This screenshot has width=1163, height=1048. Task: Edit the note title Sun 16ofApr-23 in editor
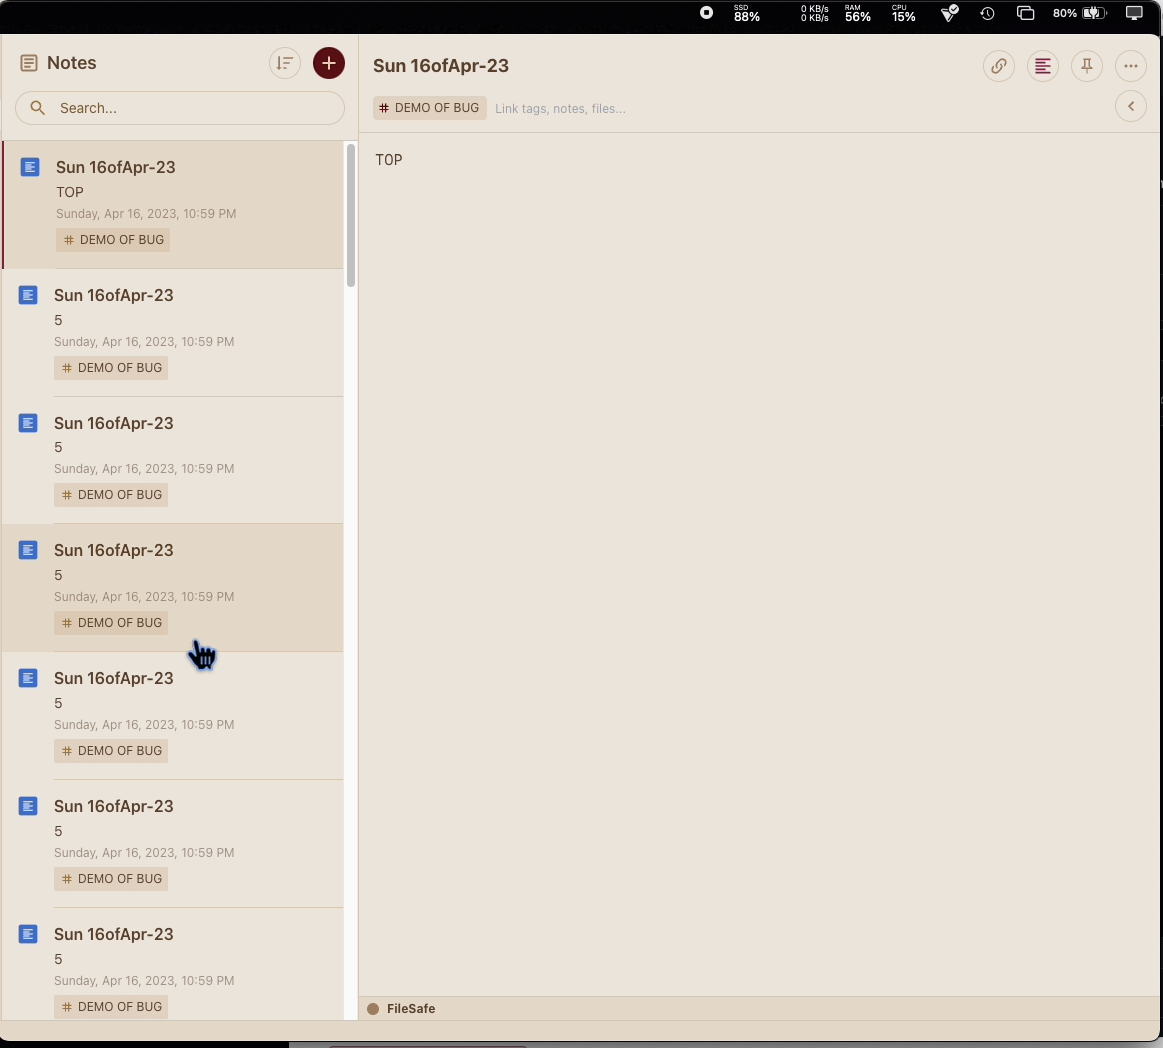click(x=441, y=65)
